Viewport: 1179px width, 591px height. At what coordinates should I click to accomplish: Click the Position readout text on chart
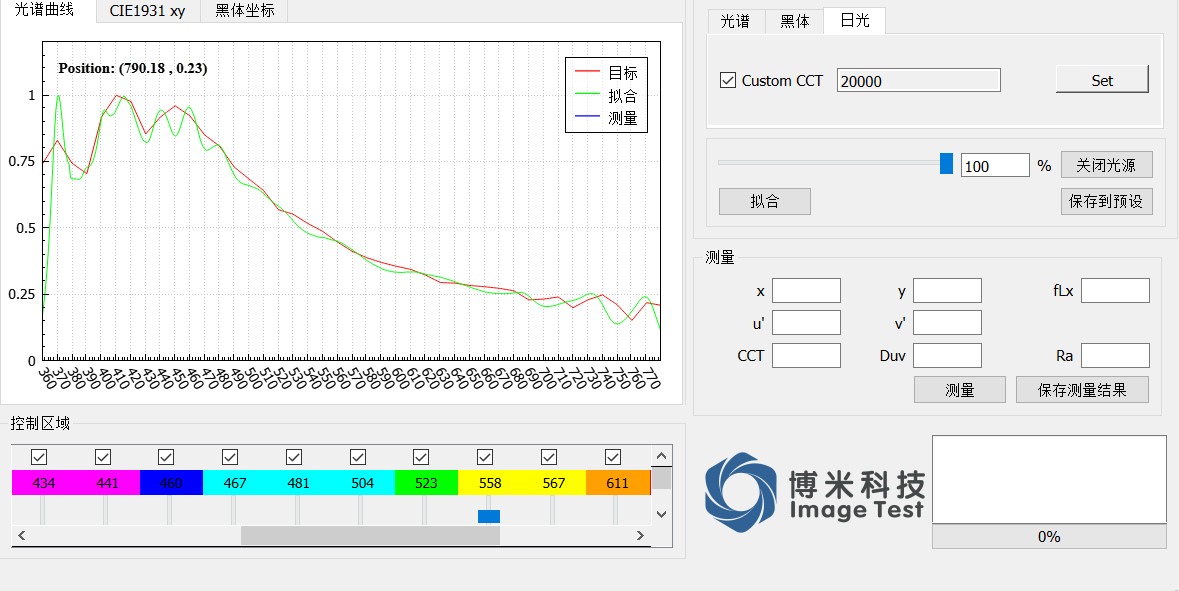pyautogui.click(x=133, y=68)
